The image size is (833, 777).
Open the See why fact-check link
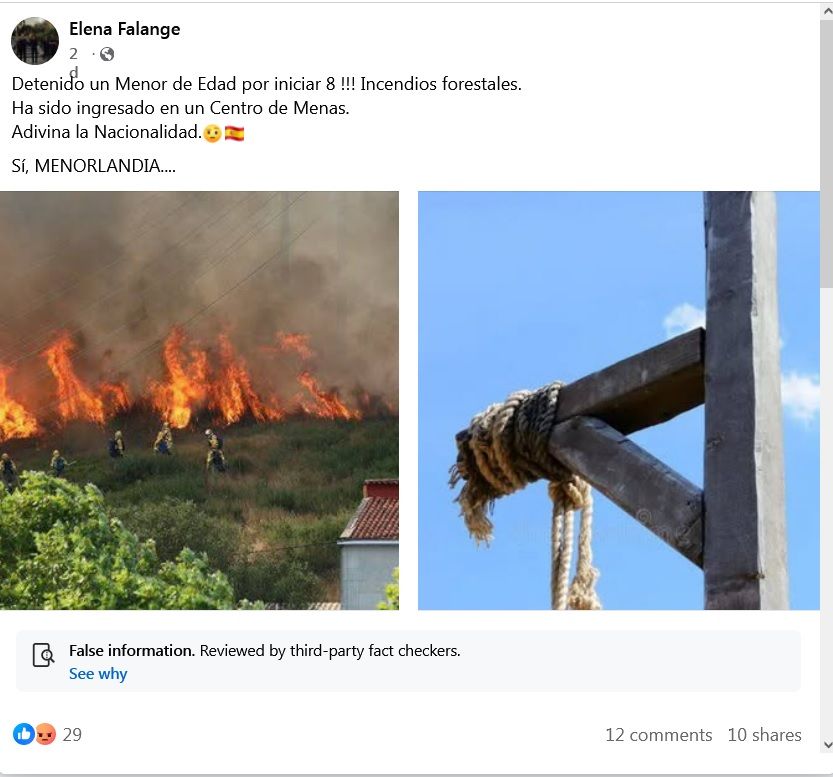(x=96, y=673)
